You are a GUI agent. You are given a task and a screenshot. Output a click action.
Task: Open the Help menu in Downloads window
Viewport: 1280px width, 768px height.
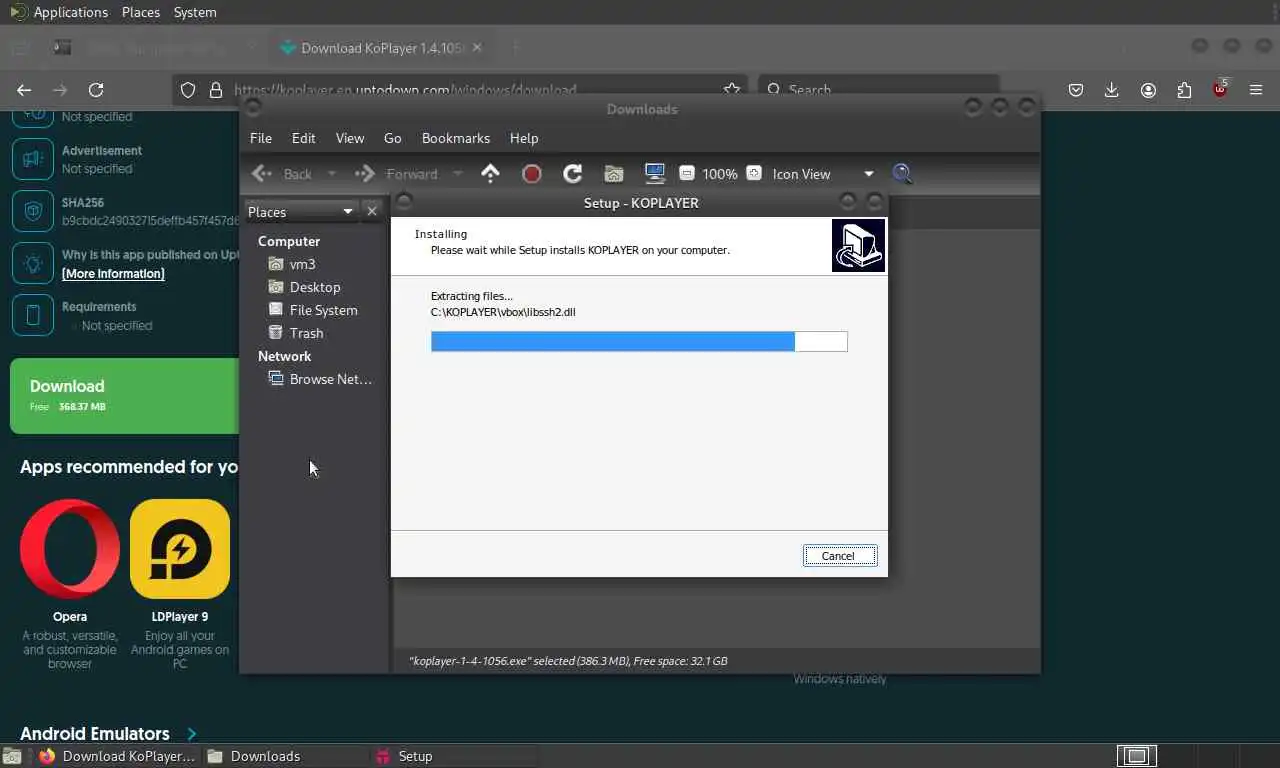(524, 138)
